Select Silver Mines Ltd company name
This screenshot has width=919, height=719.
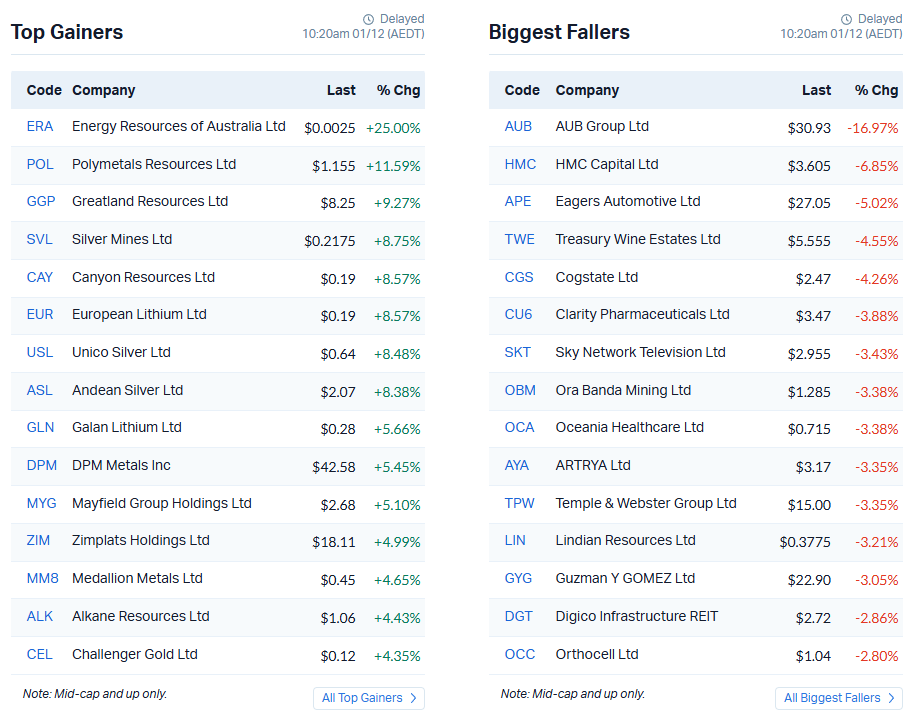(122, 240)
